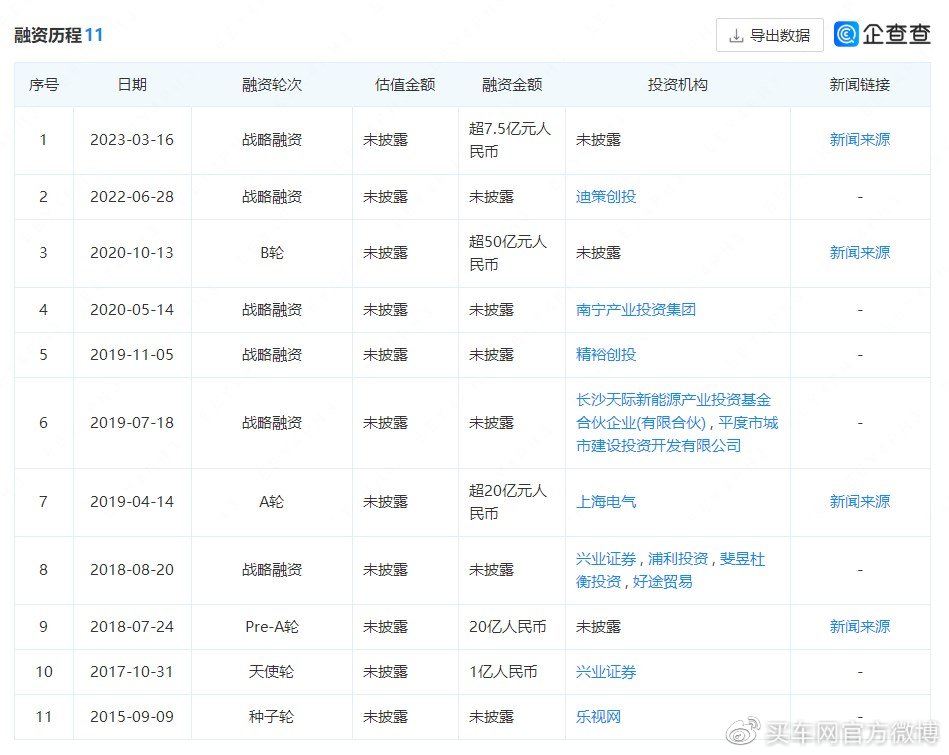Select the date cell 2018-08-20
The height and width of the screenshot is (755, 949).
pyautogui.click(x=132, y=570)
